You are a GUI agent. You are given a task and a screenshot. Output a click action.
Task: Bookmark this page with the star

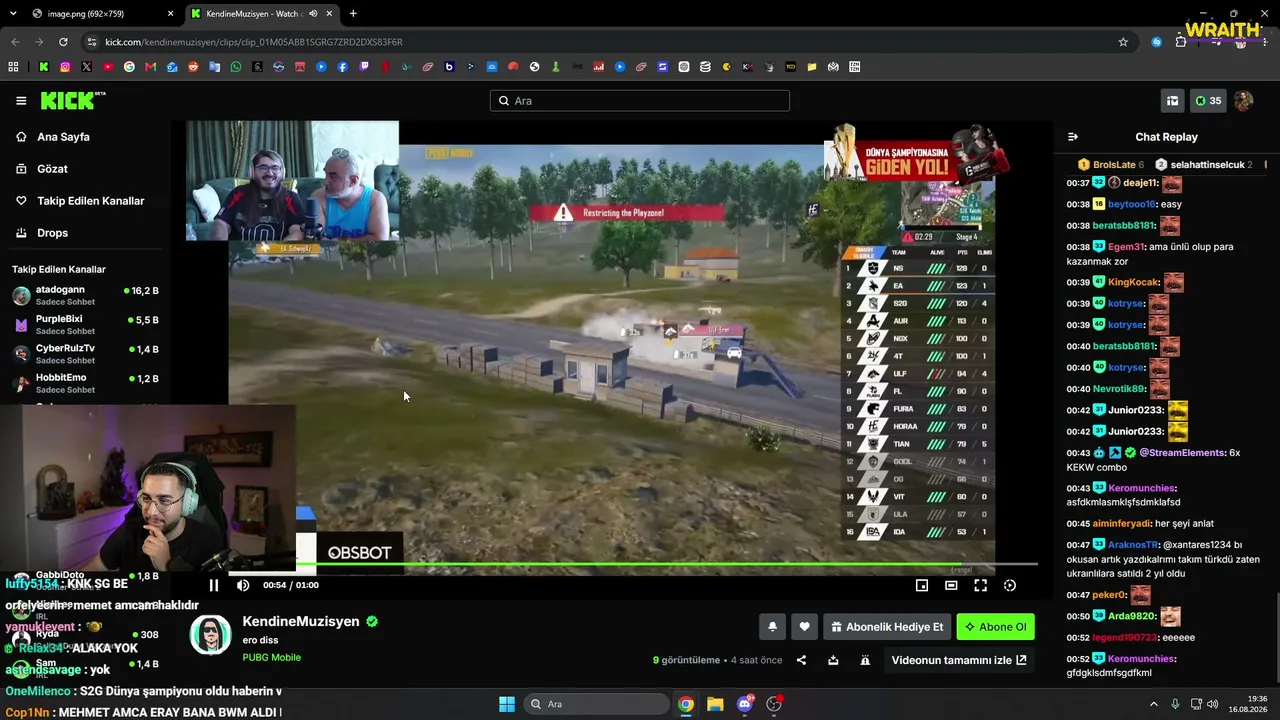(x=1123, y=42)
